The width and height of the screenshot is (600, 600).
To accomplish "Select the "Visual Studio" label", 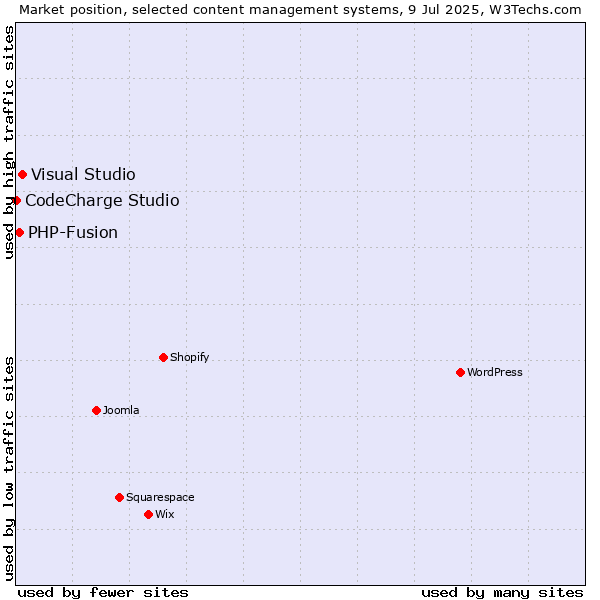I will point(83,174).
